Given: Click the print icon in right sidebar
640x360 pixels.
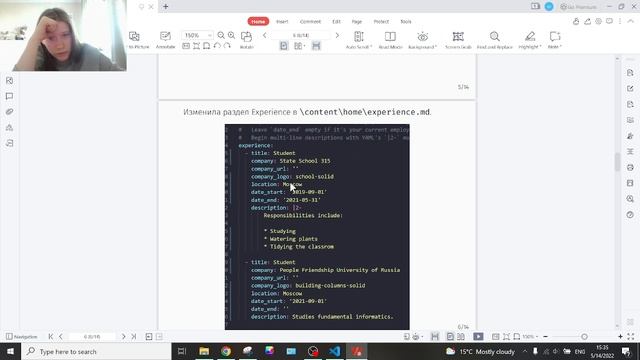Looking at the screenshot, I should click(630, 167).
